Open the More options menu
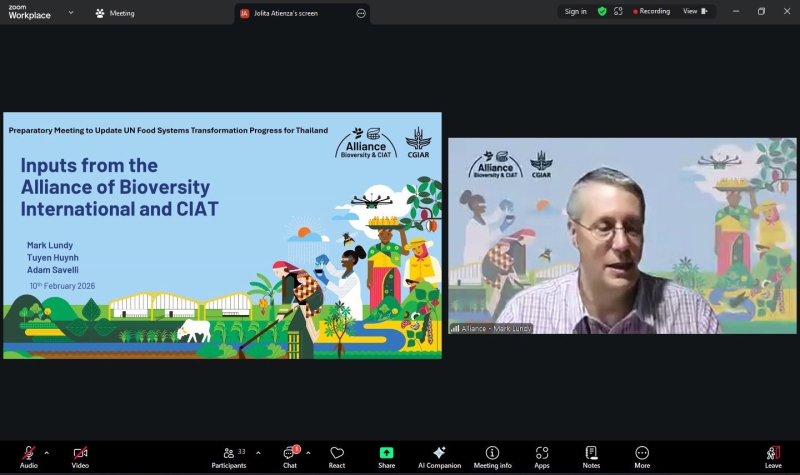The image size is (800, 475). 642,454
